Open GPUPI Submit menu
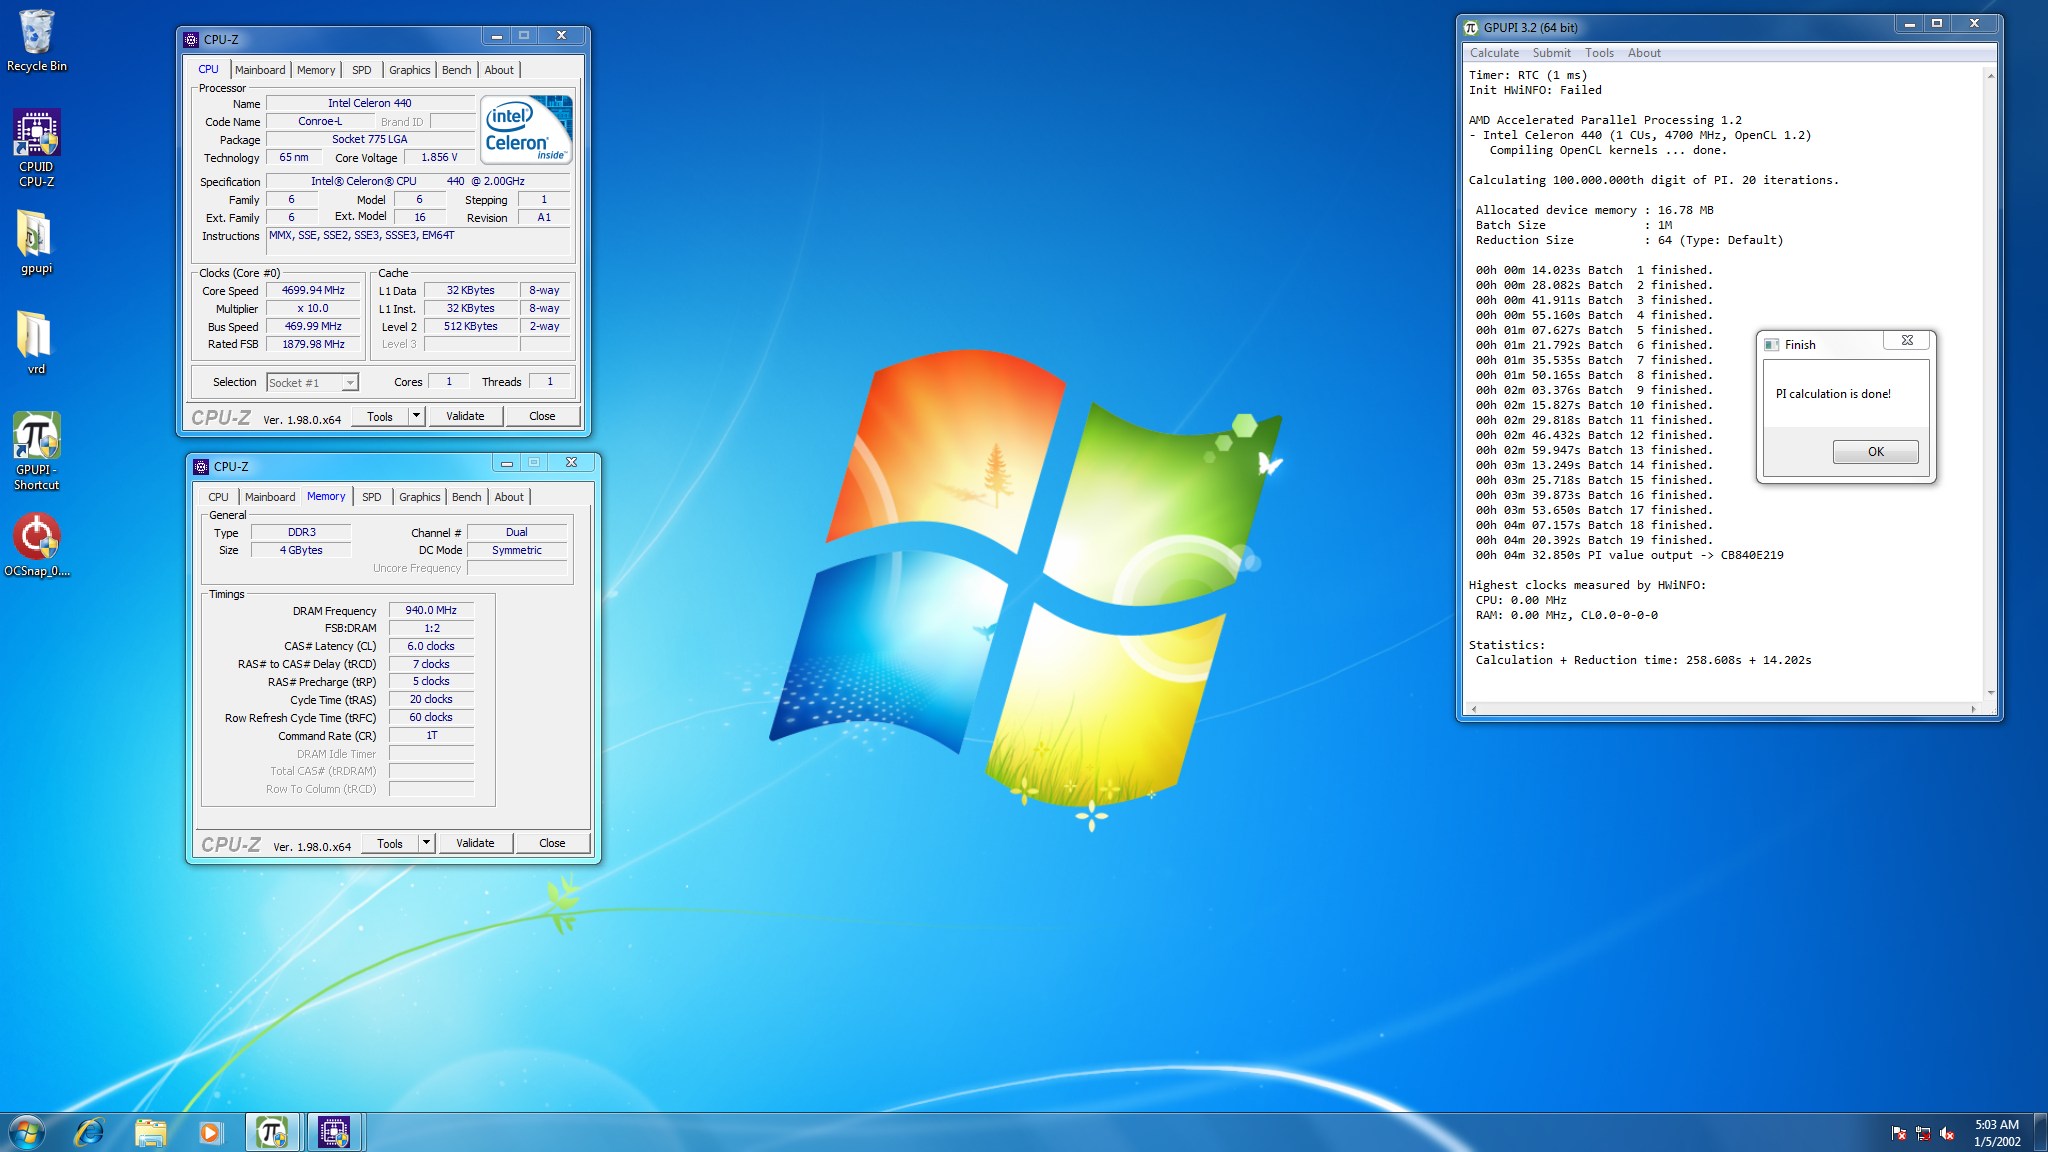Viewport: 2048px width, 1152px height. click(x=1551, y=53)
